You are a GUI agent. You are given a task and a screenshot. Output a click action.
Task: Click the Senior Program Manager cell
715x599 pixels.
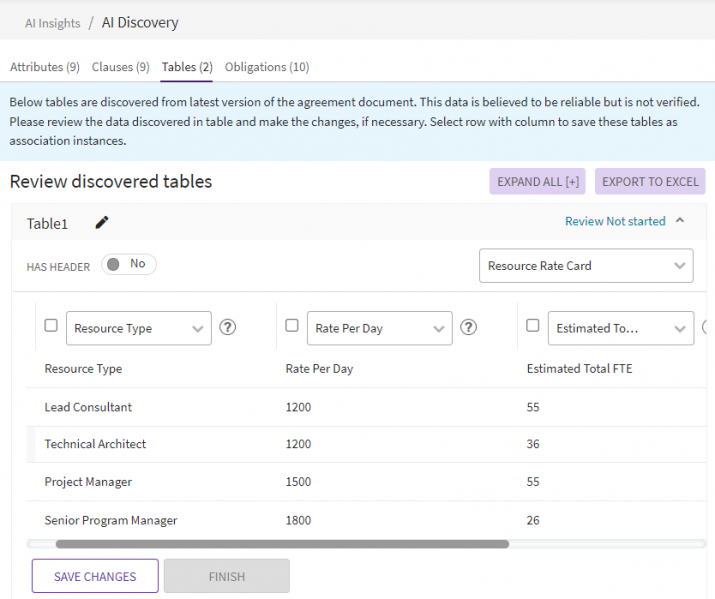pyautogui.click(x=111, y=520)
